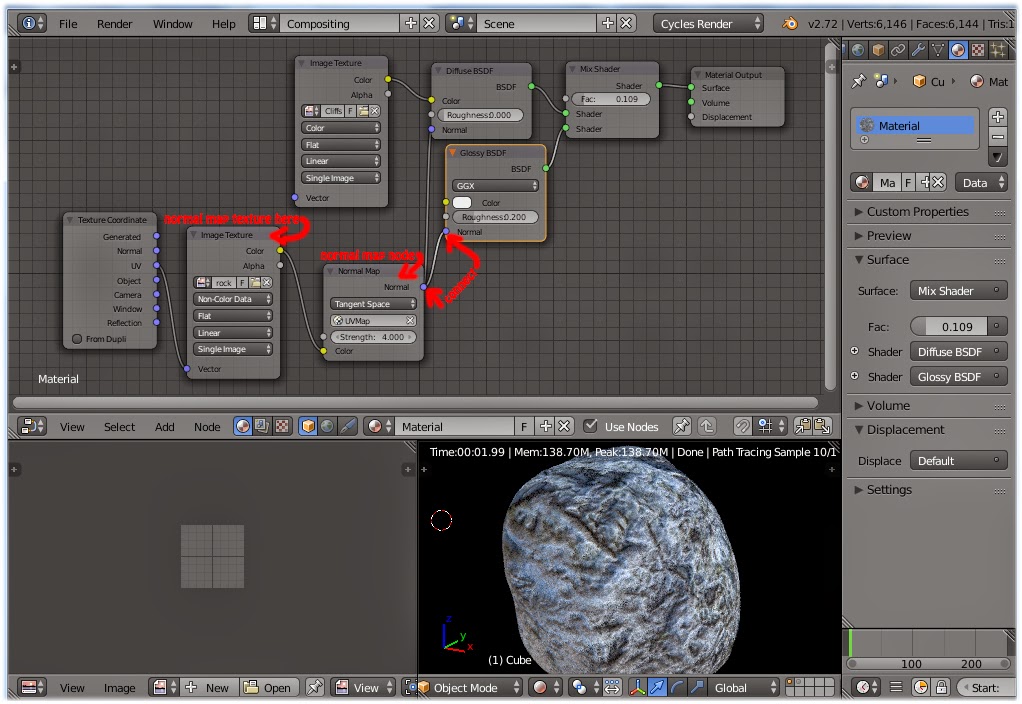Image resolution: width=1022 pixels, height=704 pixels.
Task: Open the Object Constraints (chain link) tab
Action: coord(899,49)
